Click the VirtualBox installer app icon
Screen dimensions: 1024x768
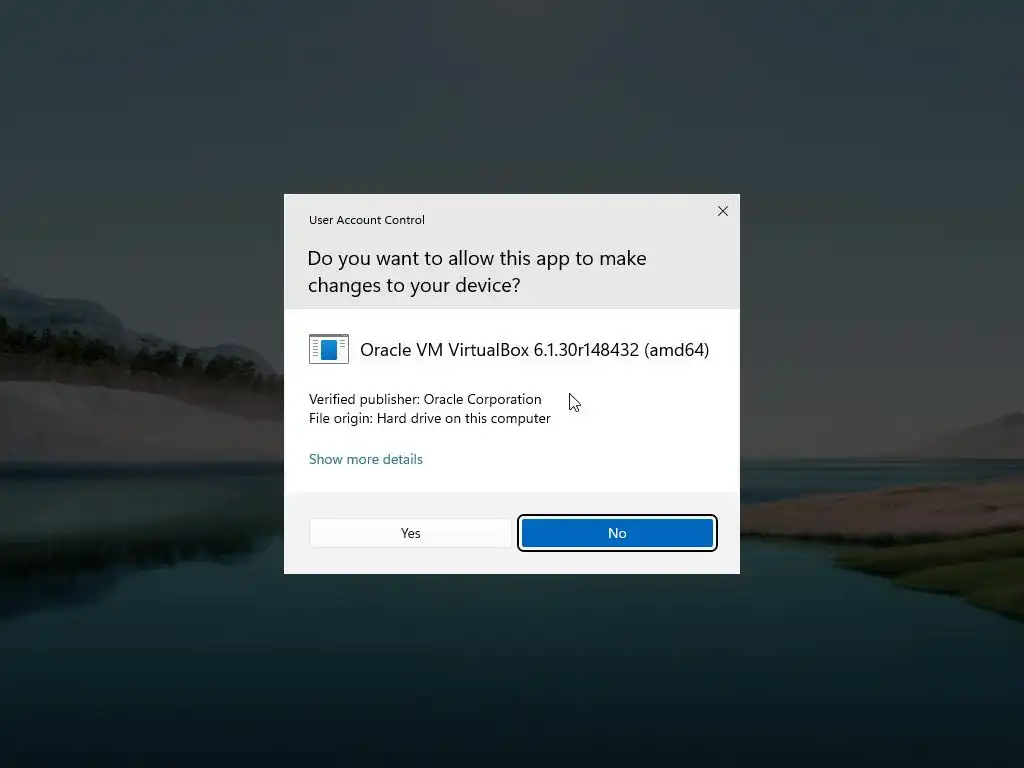tap(328, 349)
